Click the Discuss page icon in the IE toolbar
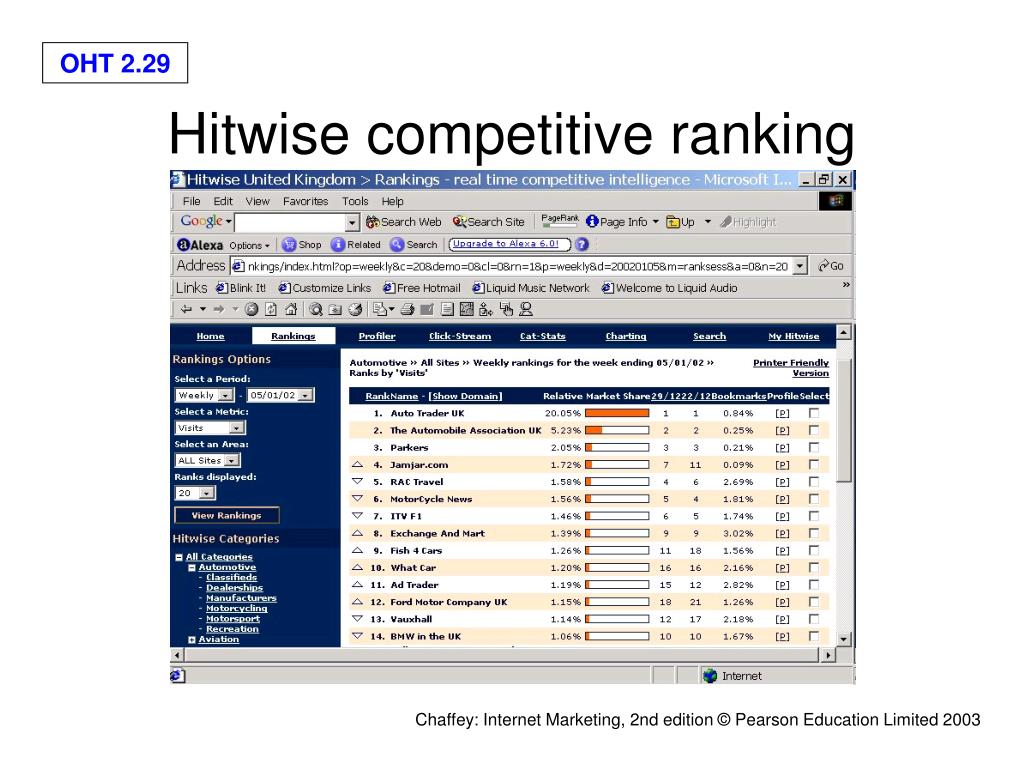The height and width of the screenshot is (768, 1024). click(447, 309)
